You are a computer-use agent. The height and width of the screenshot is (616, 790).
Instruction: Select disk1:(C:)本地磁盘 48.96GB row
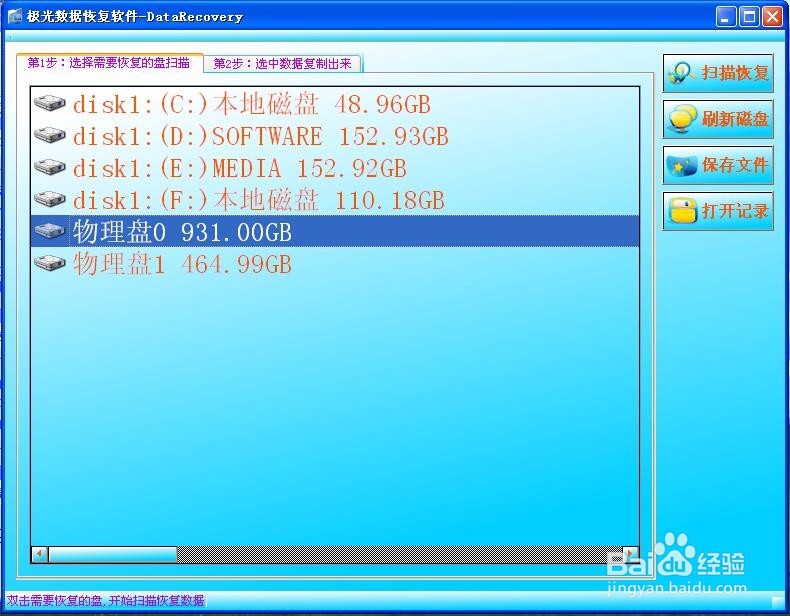point(335,104)
